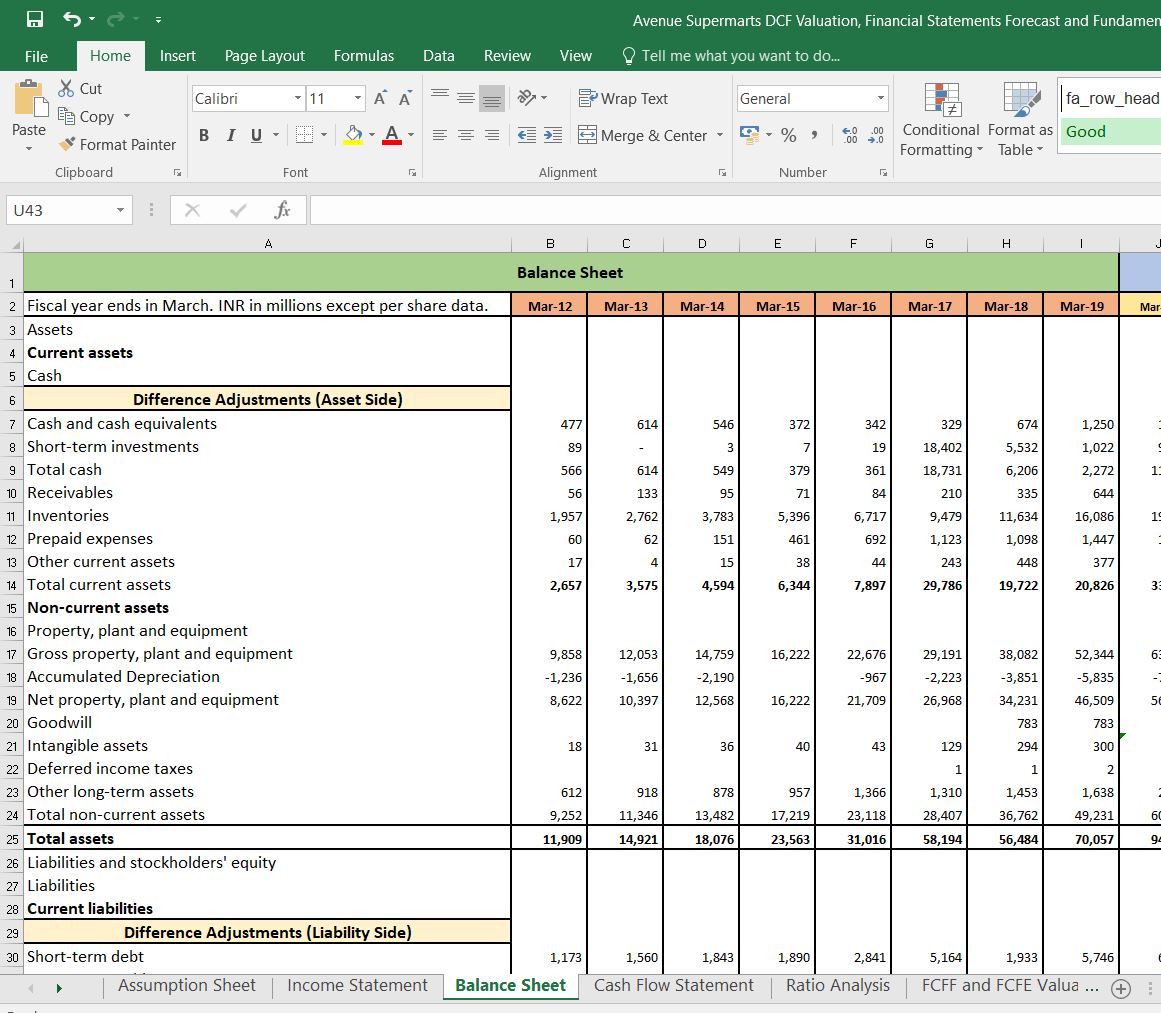Open the Font dialog launcher
Viewport: 1161px width, 1013px height.
coord(412,173)
